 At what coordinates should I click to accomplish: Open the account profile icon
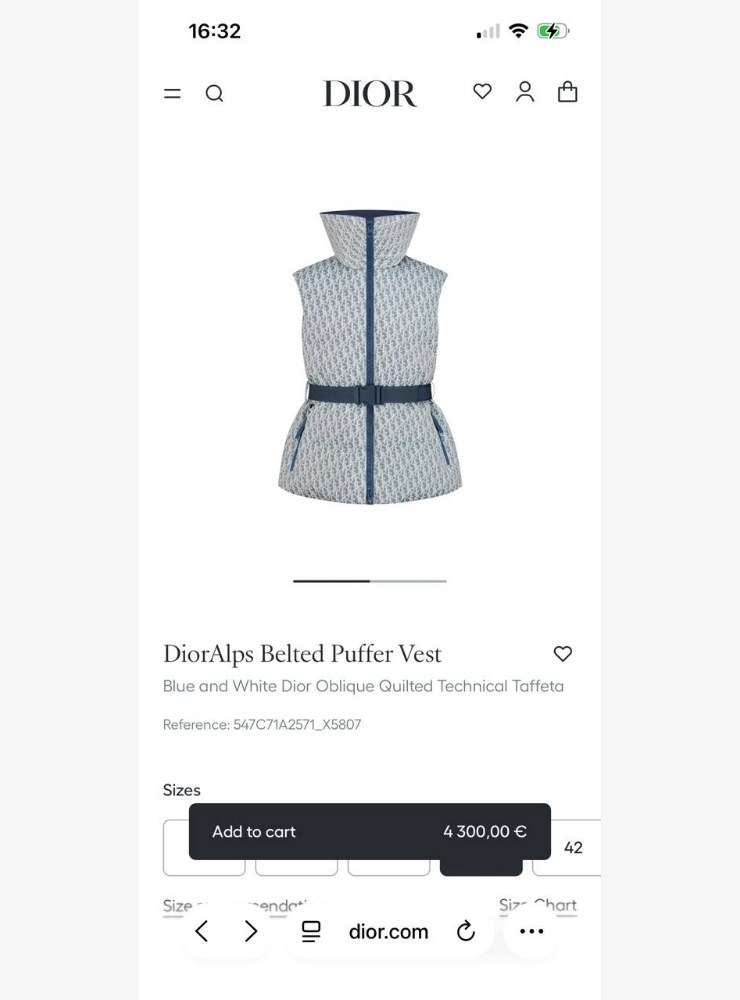(525, 92)
